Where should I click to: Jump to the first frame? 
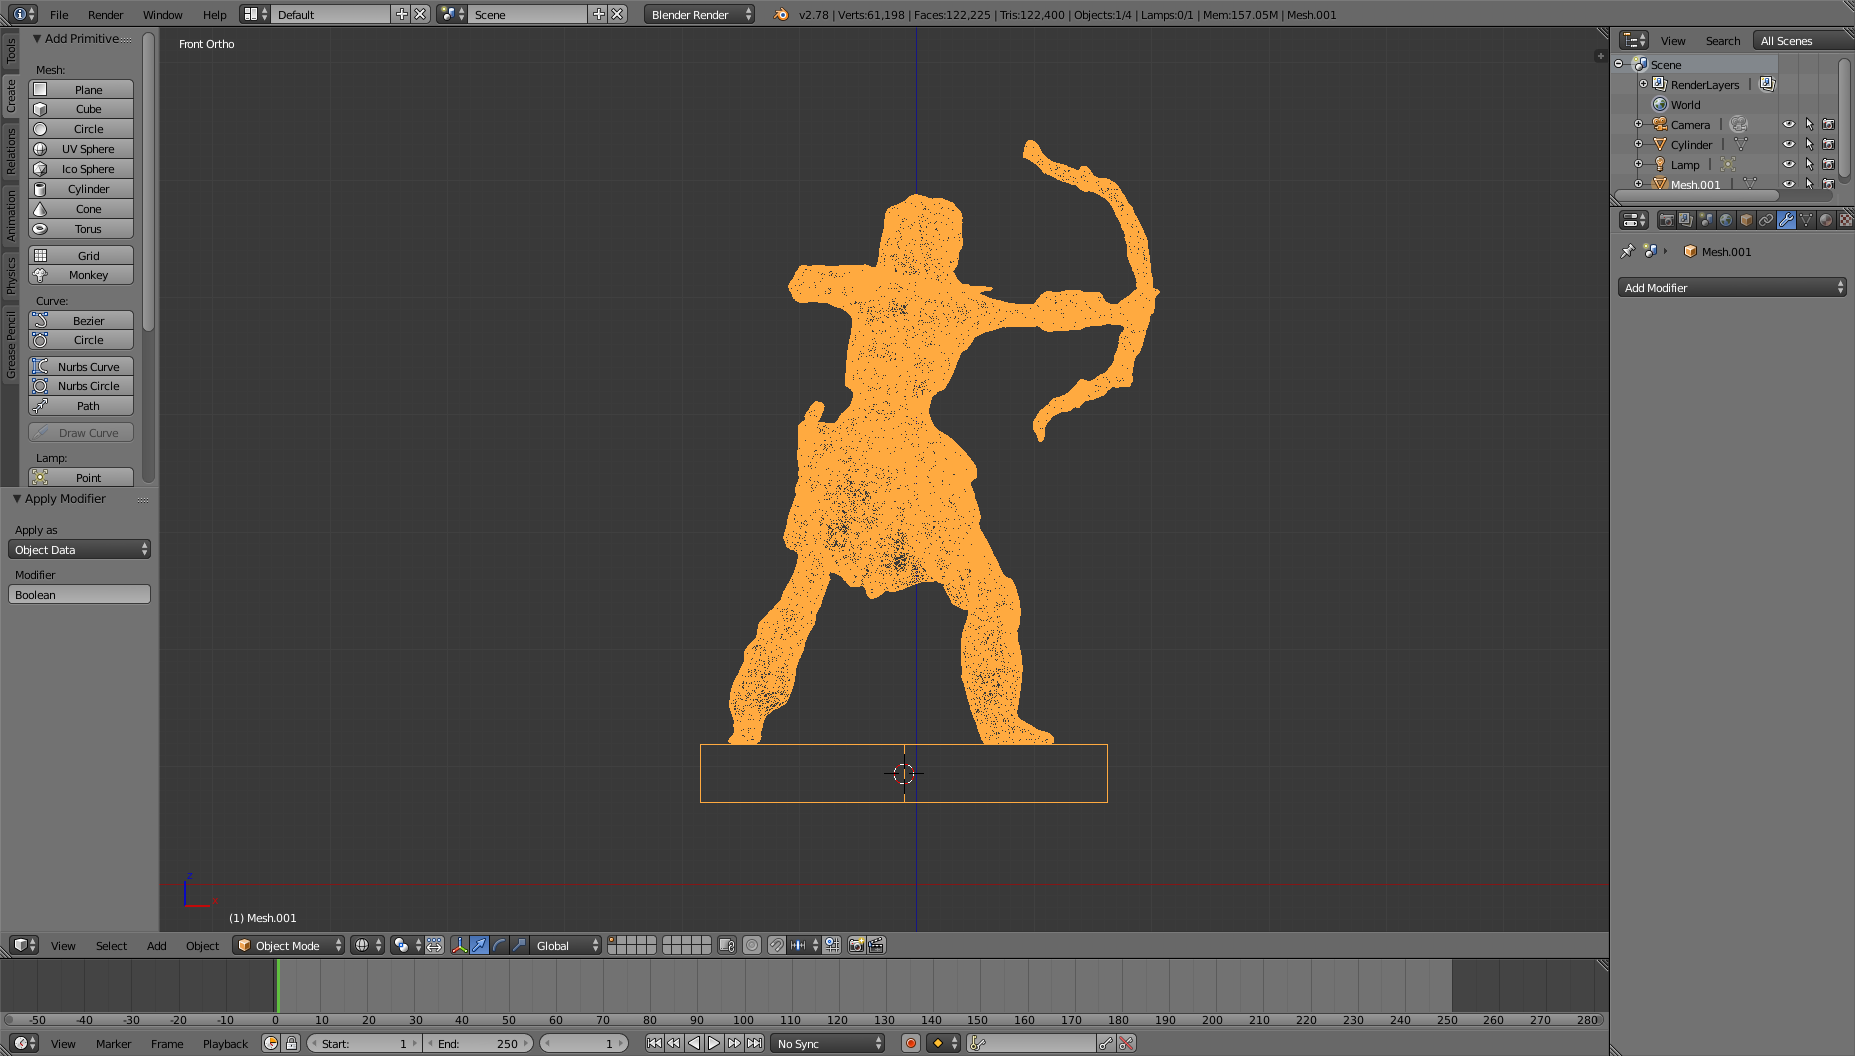pos(654,1043)
